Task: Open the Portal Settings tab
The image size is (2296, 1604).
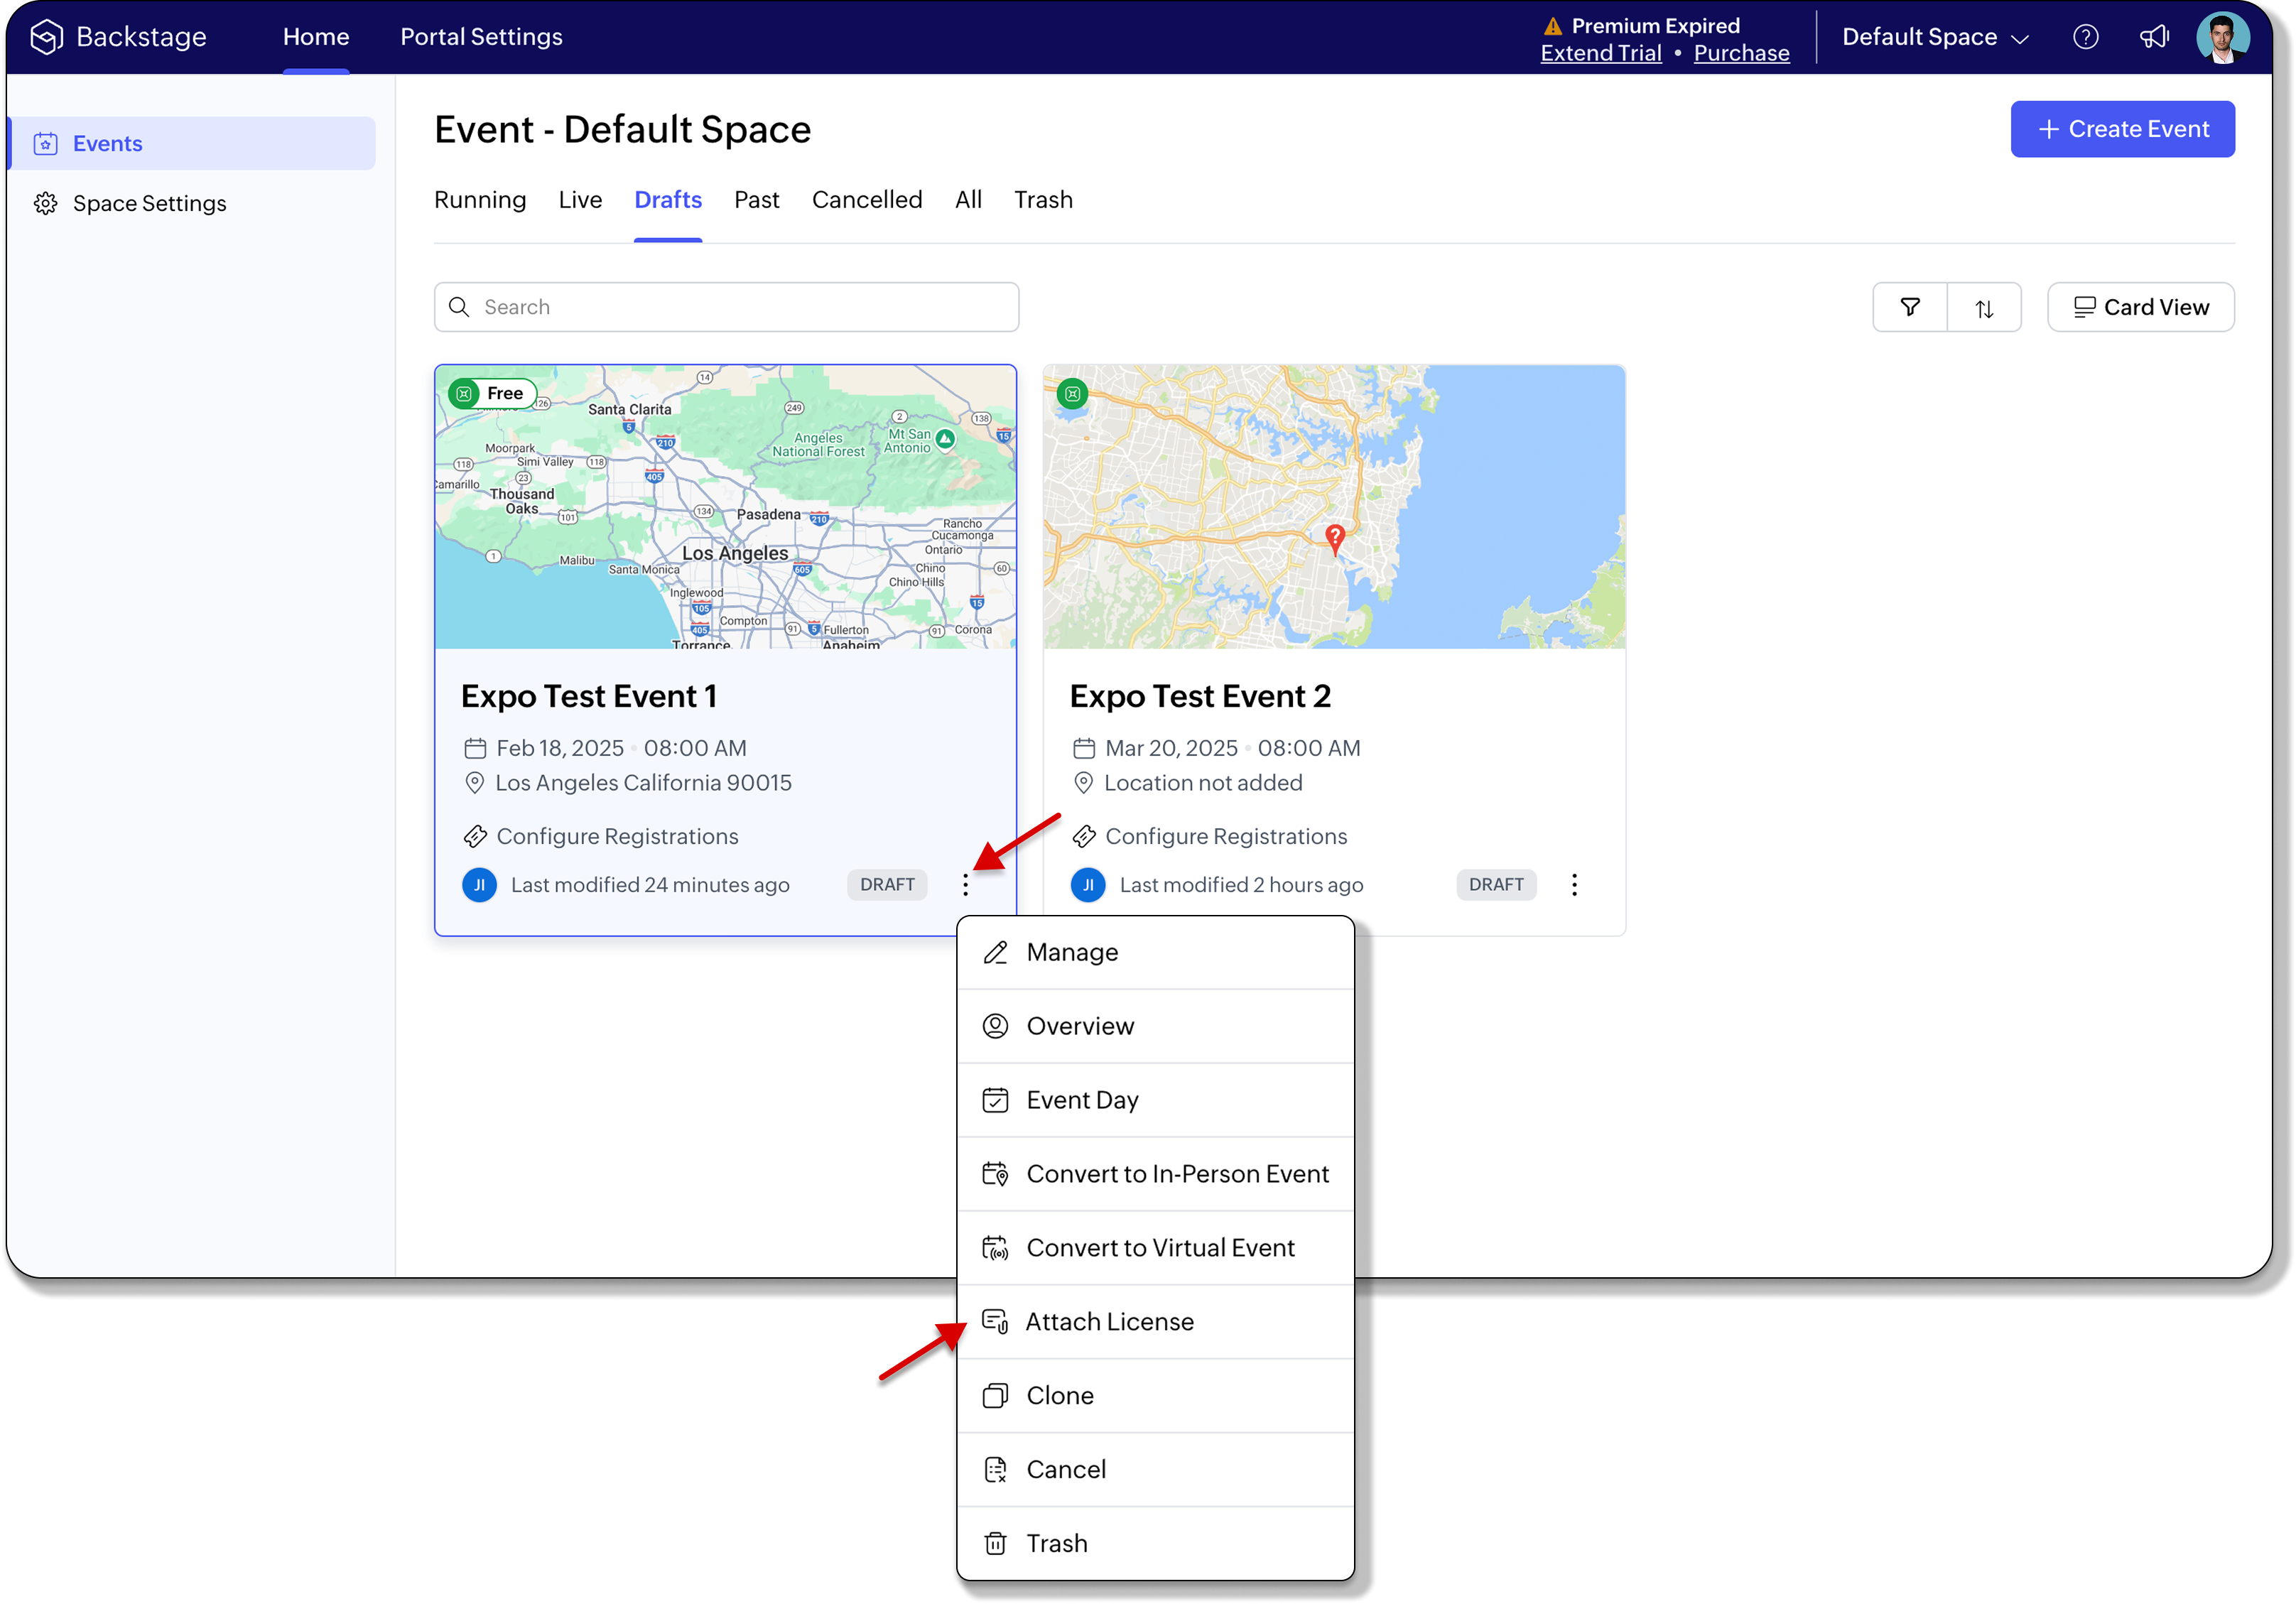Action: point(481,37)
